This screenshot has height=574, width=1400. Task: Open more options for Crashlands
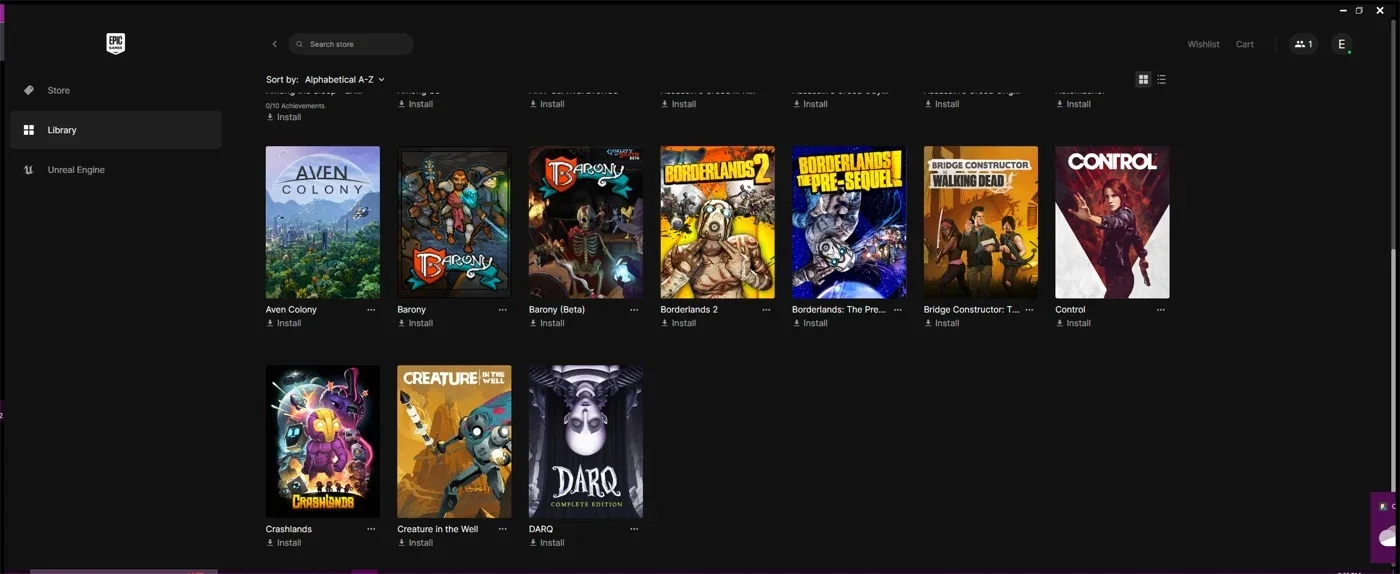pyautogui.click(x=371, y=529)
